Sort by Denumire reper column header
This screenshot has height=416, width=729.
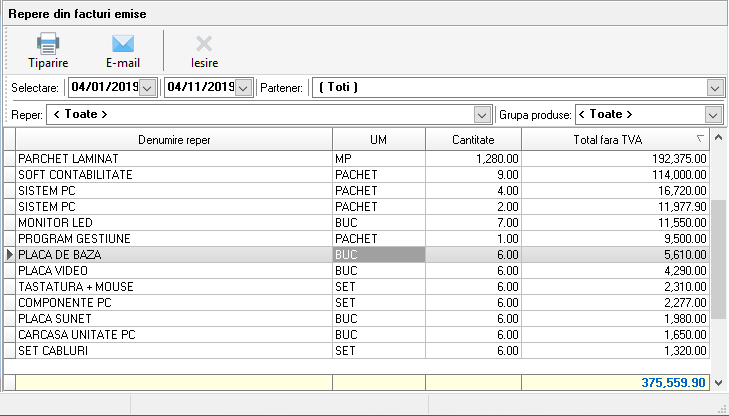(x=174, y=139)
